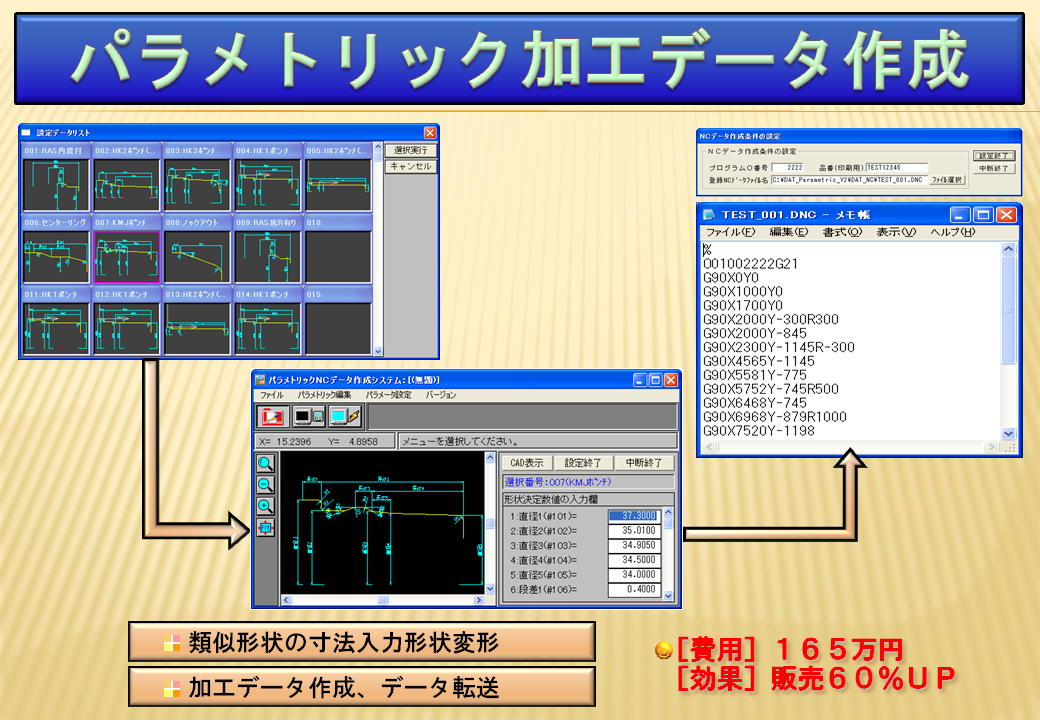The height and width of the screenshot is (720, 1040).
Task: Close the 設定データリスト window
Action: [x=430, y=133]
